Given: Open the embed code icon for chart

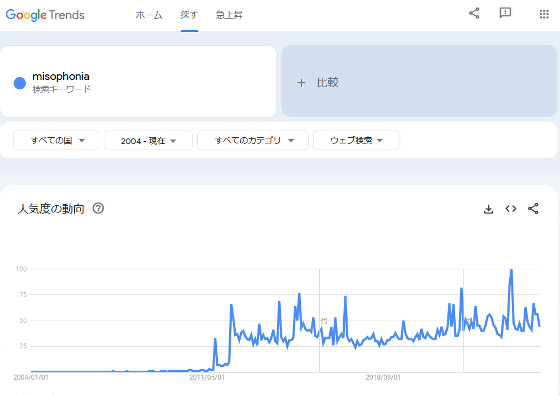Looking at the screenshot, I should point(511,209).
